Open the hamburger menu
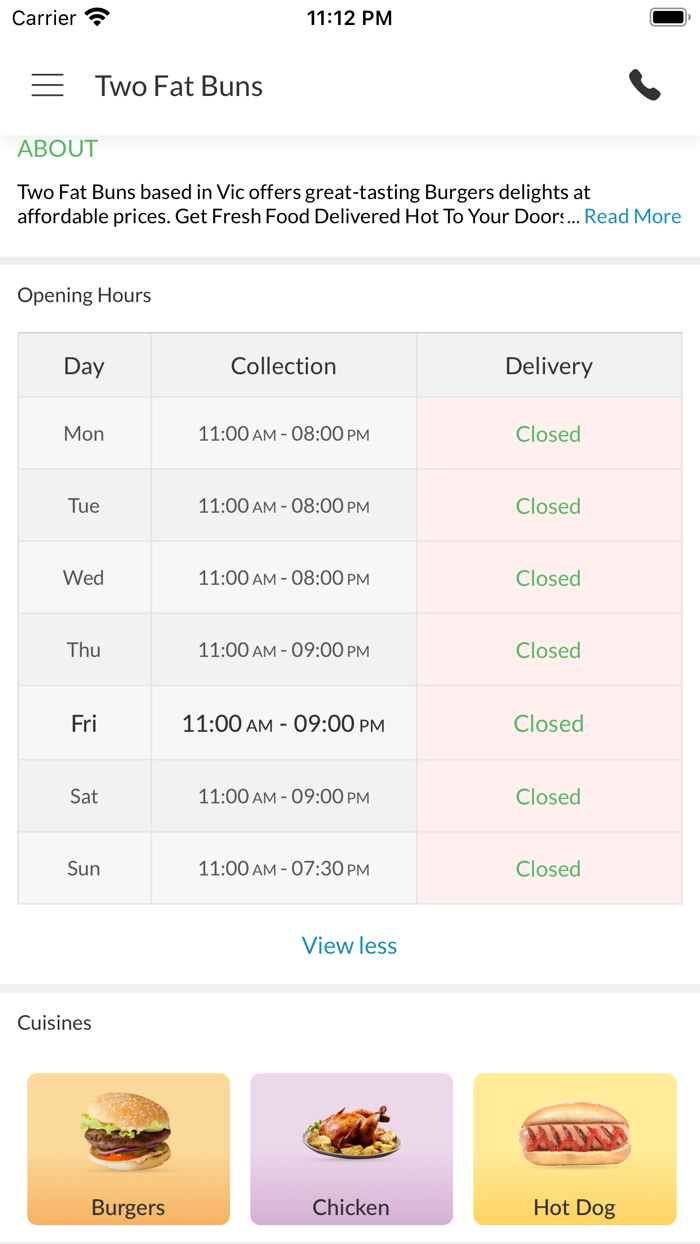 click(x=47, y=86)
